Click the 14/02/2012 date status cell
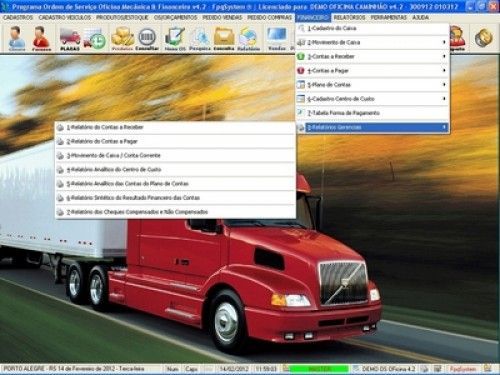The width and height of the screenshot is (500, 375). [234, 369]
